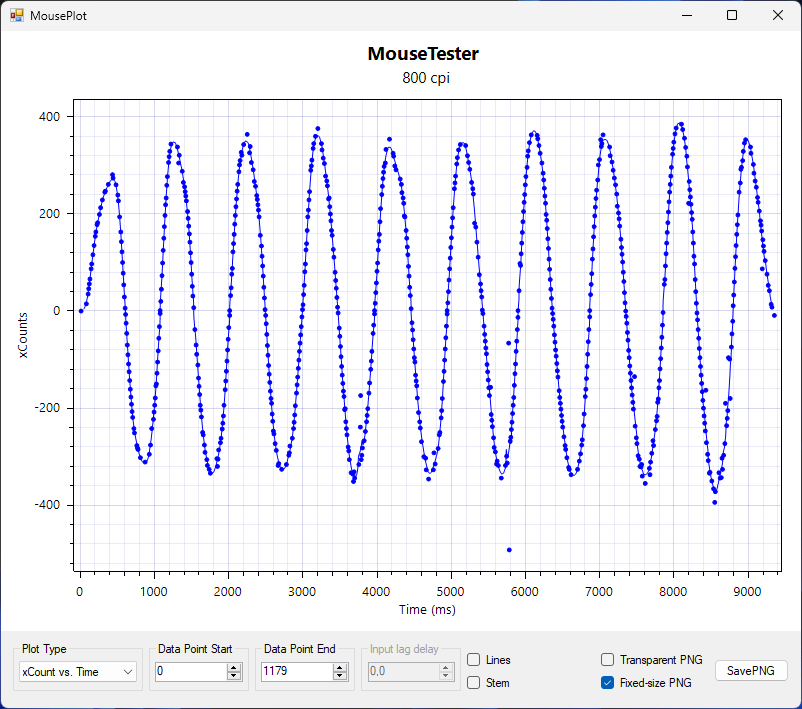Click the SavePNG button
This screenshot has width=802, height=709.
pyautogui.click(x=751, y=671)
